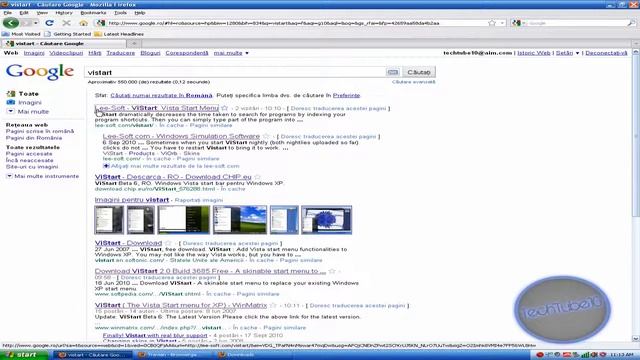Open the Help menu
Screen dimensions: 640x360
pyautogui.click(x=140, y=13)
